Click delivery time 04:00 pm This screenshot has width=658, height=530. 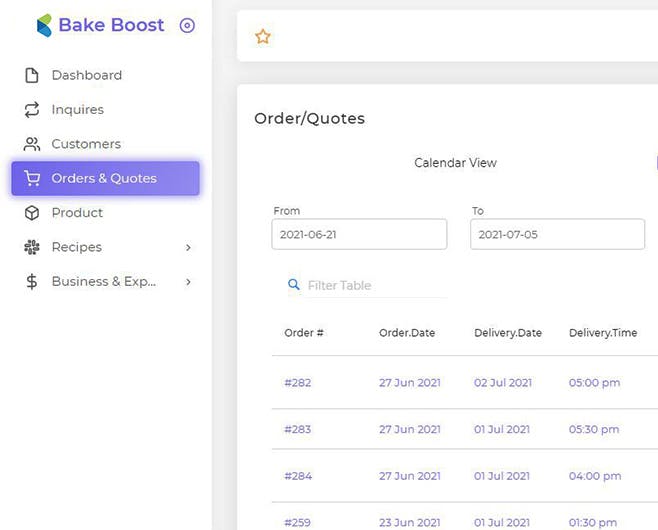tap(595, 476)
